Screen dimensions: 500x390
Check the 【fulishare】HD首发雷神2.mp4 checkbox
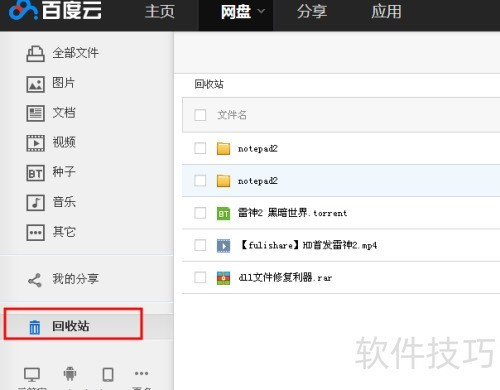click(200, 245)
